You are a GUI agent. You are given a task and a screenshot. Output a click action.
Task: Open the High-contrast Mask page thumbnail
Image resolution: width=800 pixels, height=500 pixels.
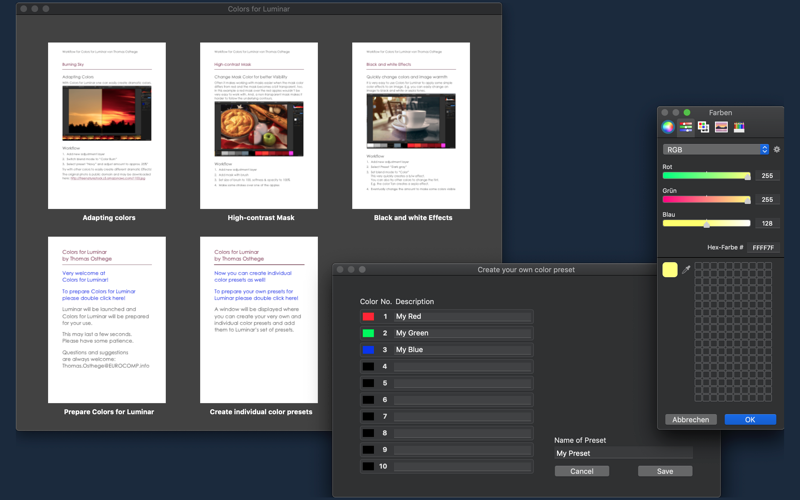[259, 126]
